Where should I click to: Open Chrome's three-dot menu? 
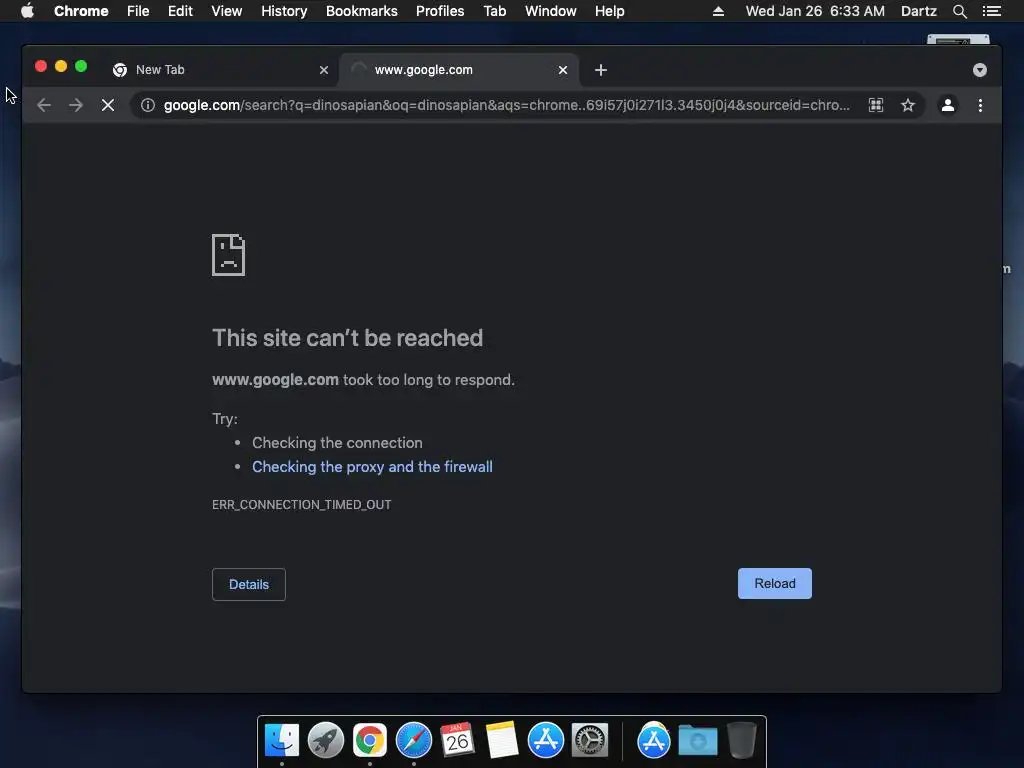[980, 105]
